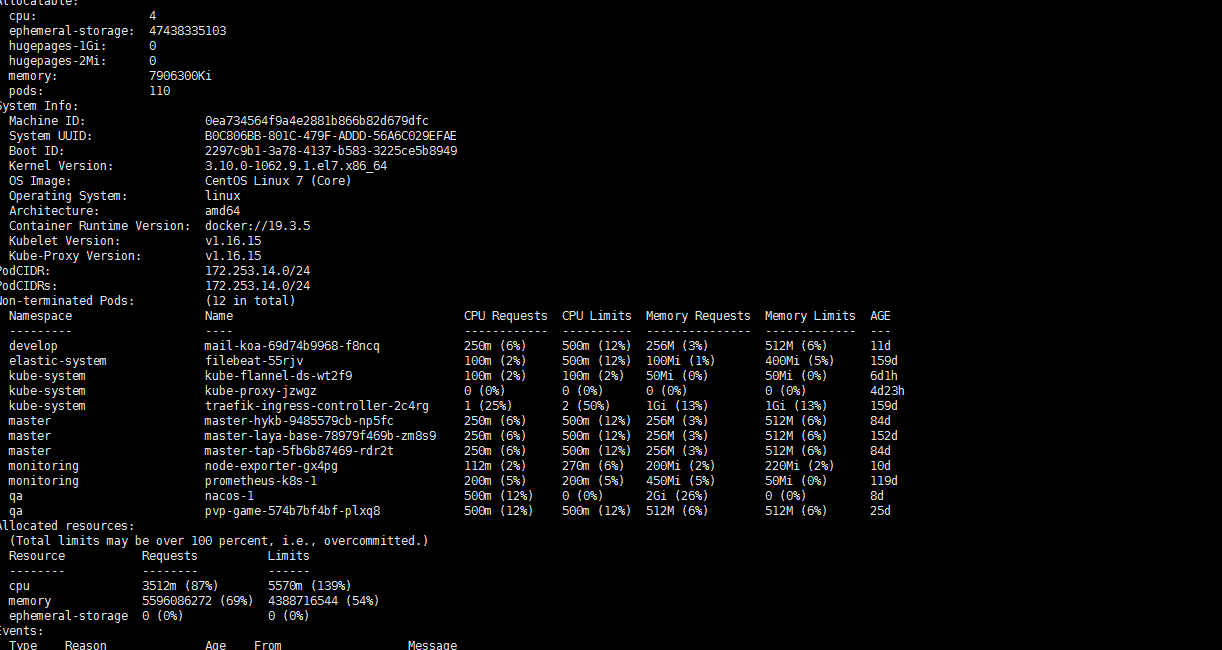1222x650 pixels.
Task: Click nacos-1 memory request 2Gi (26%)
Action: point(680,496)
